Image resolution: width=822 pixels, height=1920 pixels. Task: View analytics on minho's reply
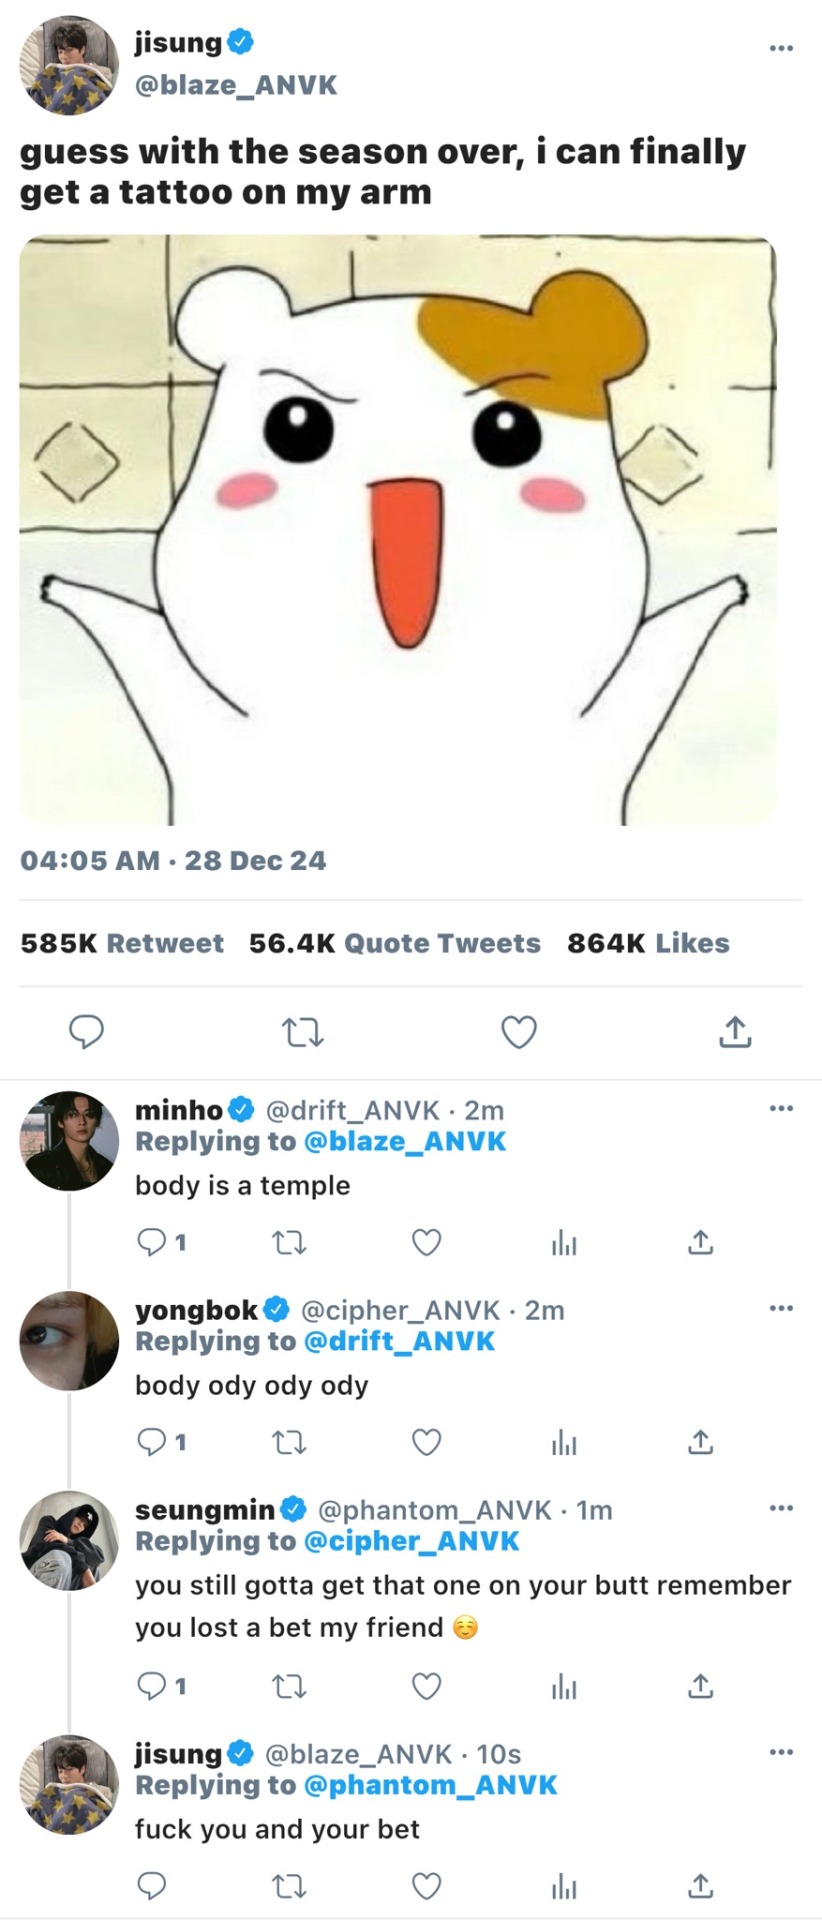[564, 1243]
